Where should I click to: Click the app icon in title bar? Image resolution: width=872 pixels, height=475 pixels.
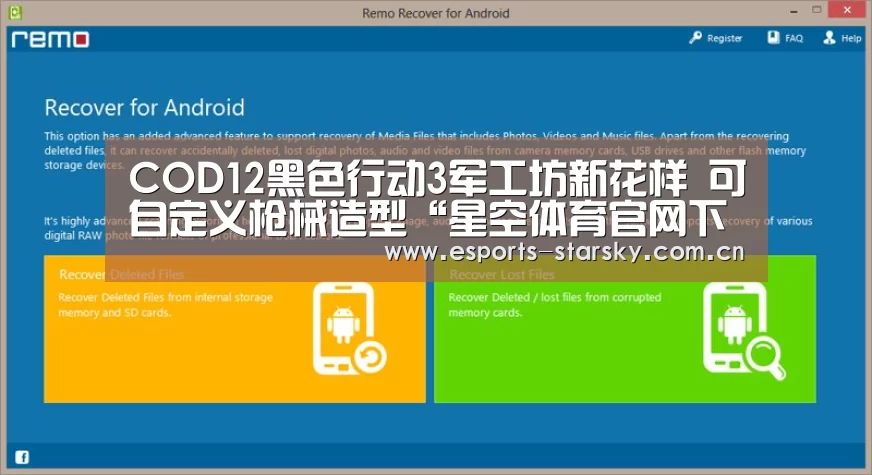[15, 12]
